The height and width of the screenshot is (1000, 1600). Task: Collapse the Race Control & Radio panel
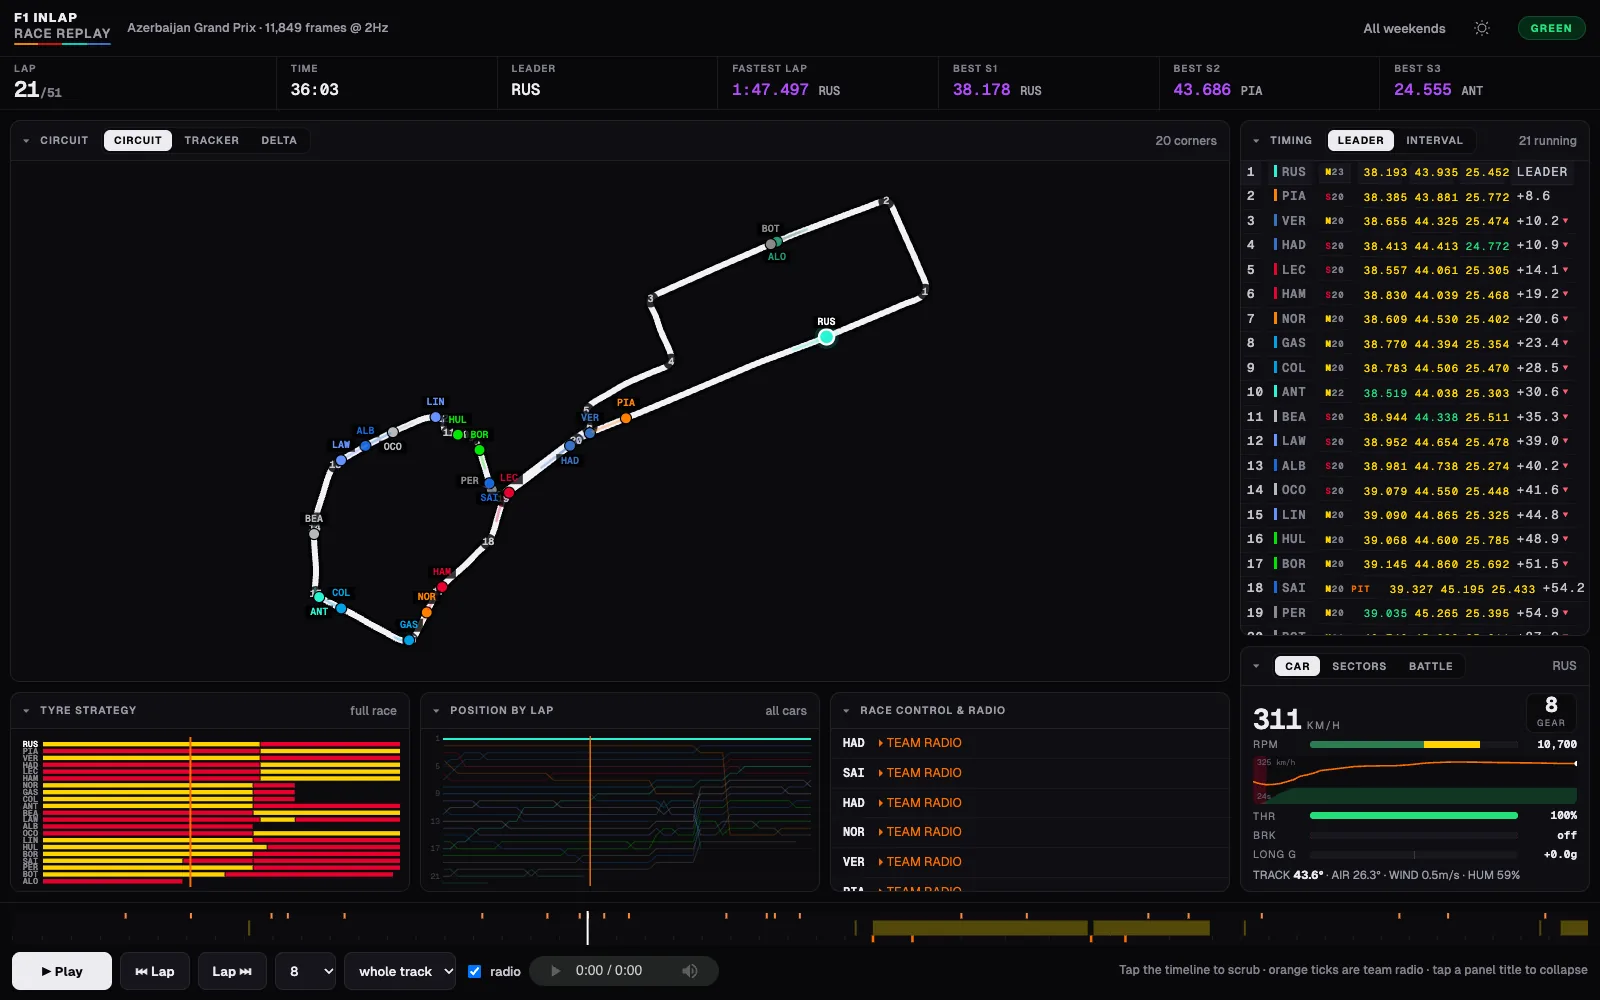click(846, 711)
